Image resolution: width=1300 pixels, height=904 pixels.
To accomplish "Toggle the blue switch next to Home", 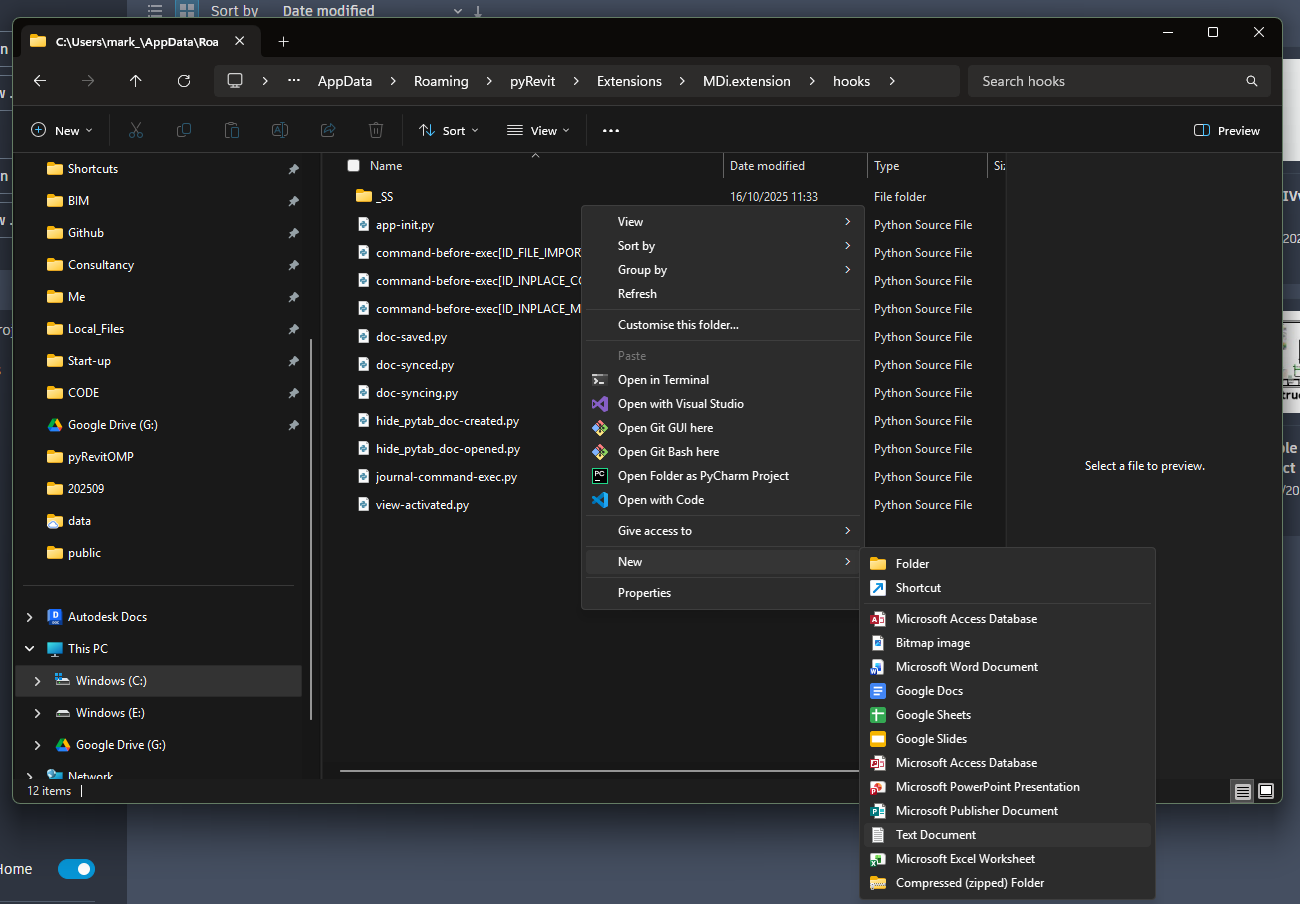I will pyautogui.click(x=76, y=869).
